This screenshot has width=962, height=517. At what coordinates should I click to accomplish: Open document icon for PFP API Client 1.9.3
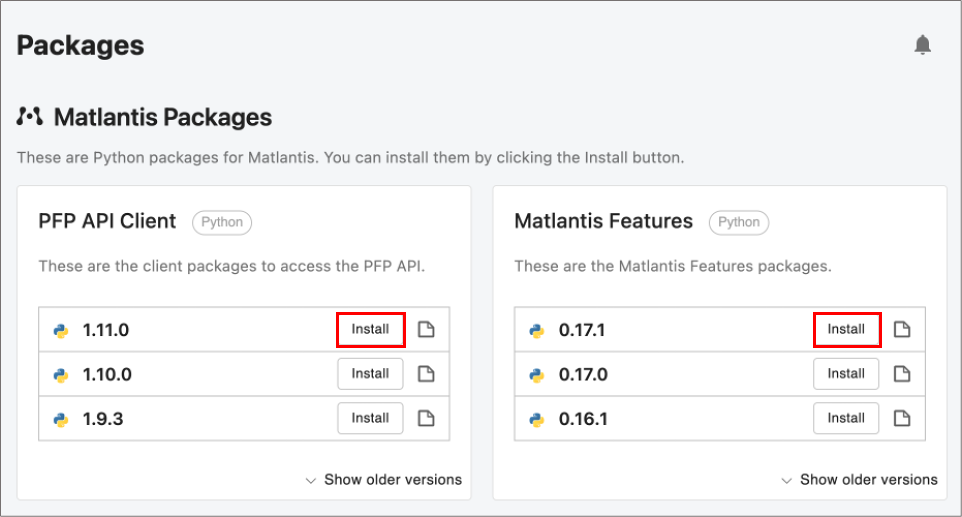426,418
